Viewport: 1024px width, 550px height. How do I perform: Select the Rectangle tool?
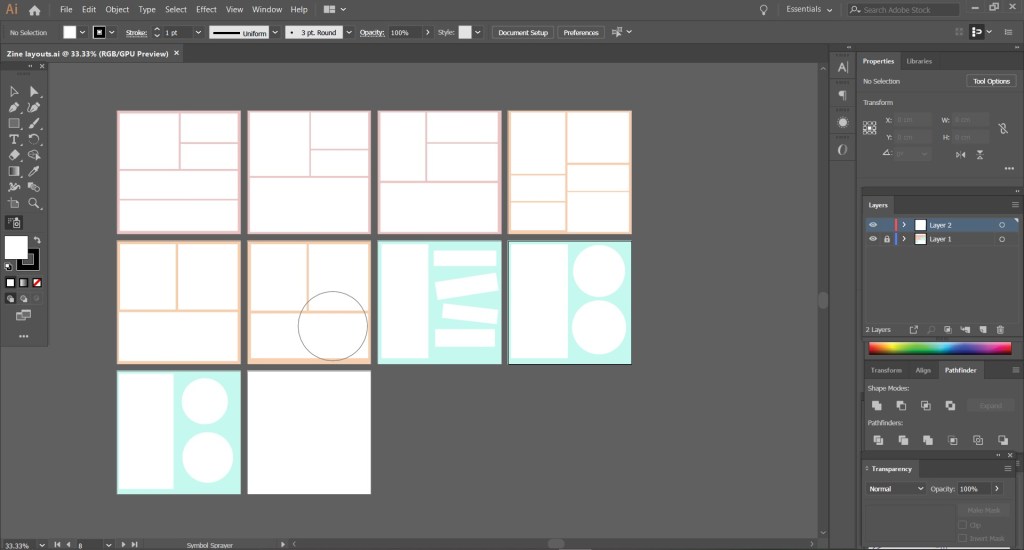[x=14, y=123]
